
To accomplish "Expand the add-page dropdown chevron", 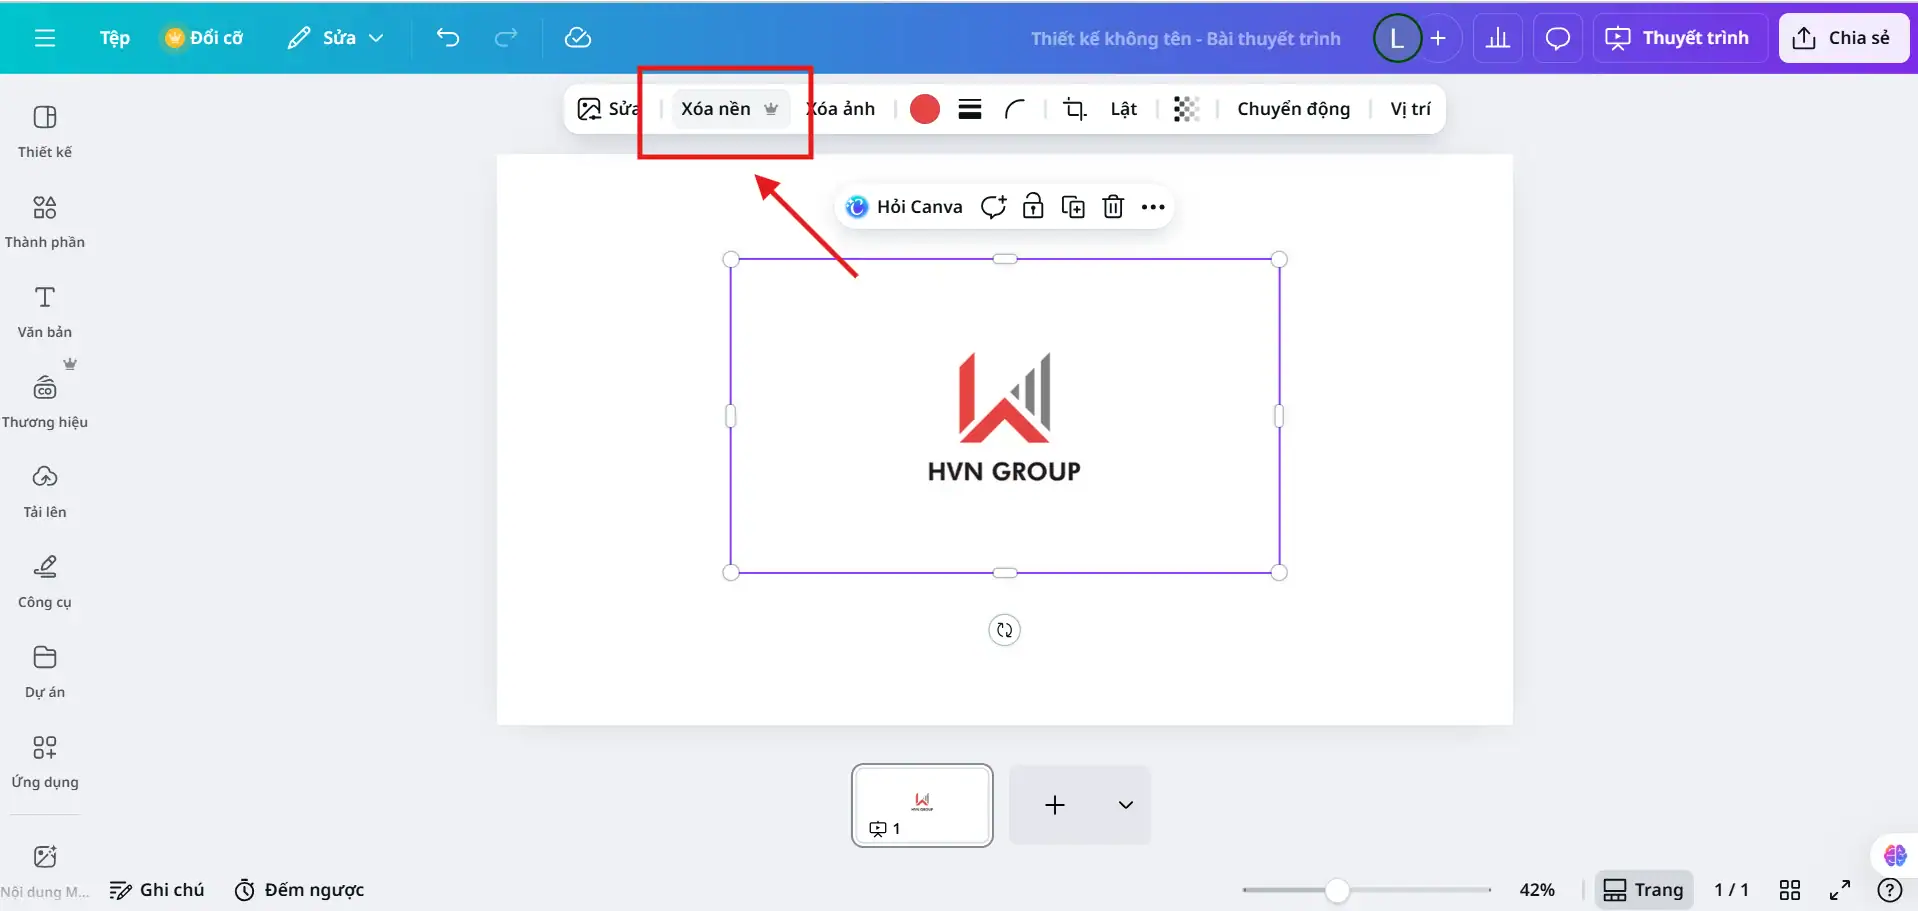I will (x=1126, y=805).
